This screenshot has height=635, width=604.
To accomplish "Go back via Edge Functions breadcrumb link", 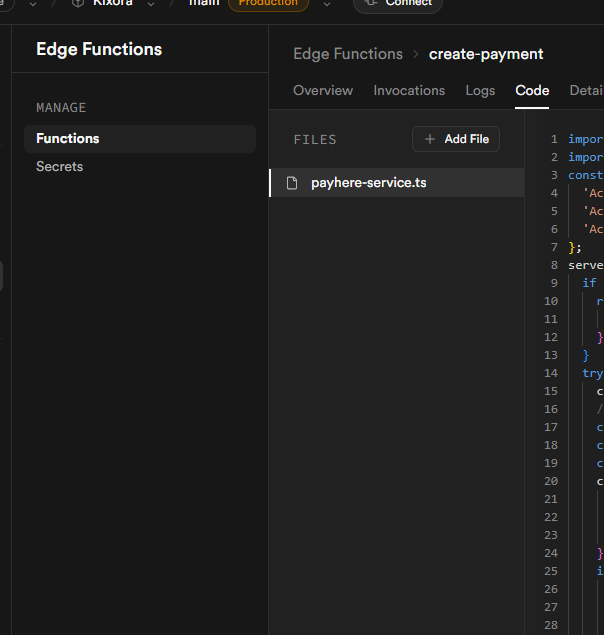I will 348,54.
